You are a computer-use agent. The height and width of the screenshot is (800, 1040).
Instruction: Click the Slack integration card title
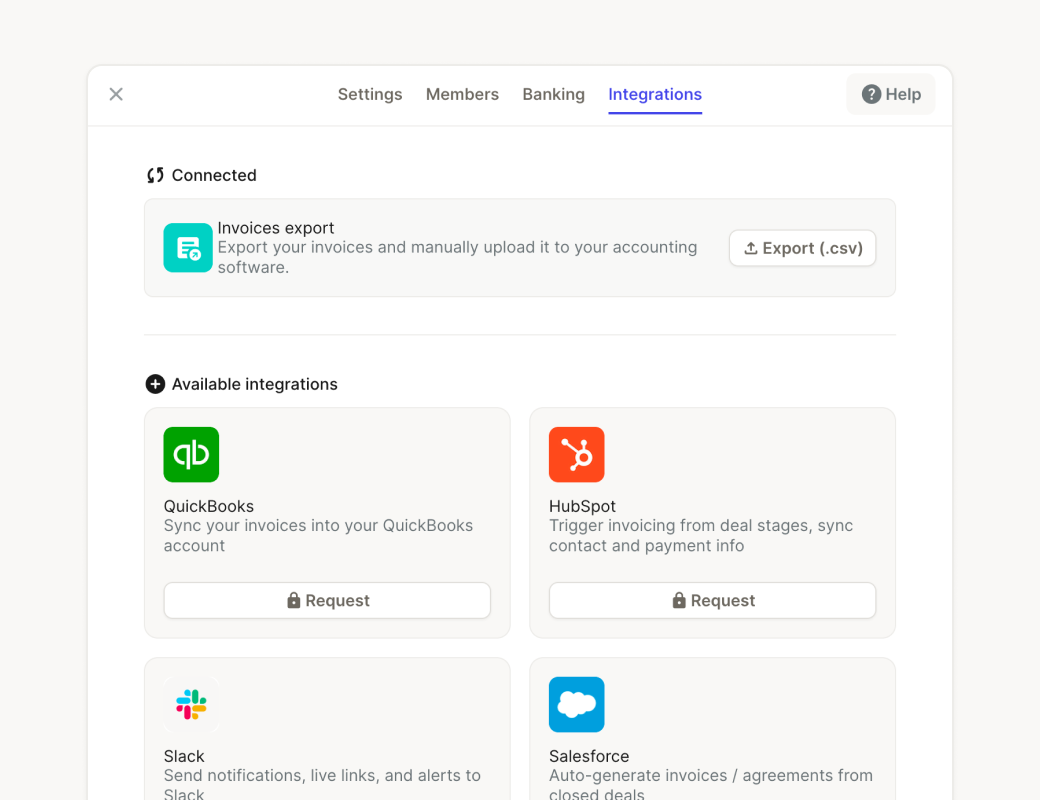(184, 756)
